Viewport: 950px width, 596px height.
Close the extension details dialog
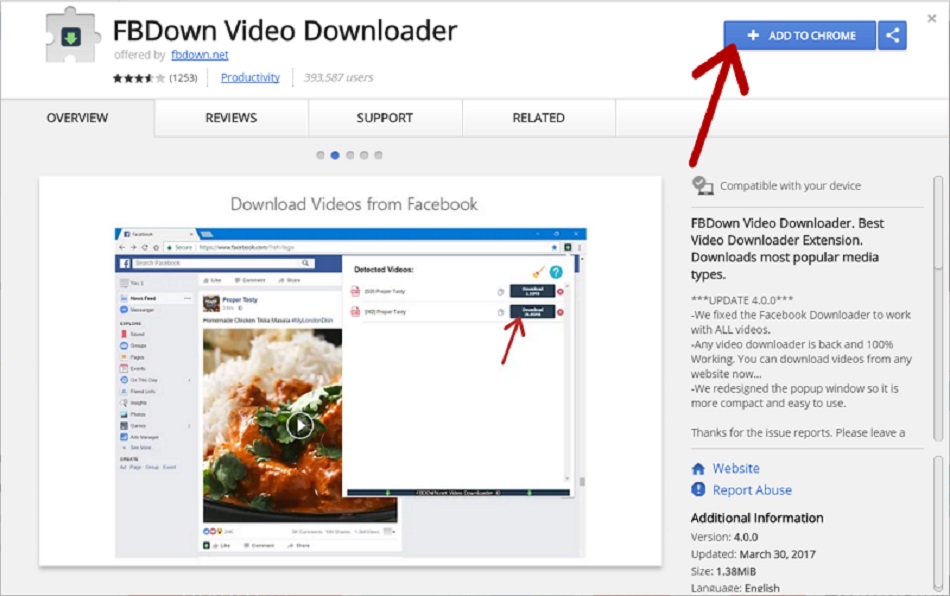tap(932, 19)
